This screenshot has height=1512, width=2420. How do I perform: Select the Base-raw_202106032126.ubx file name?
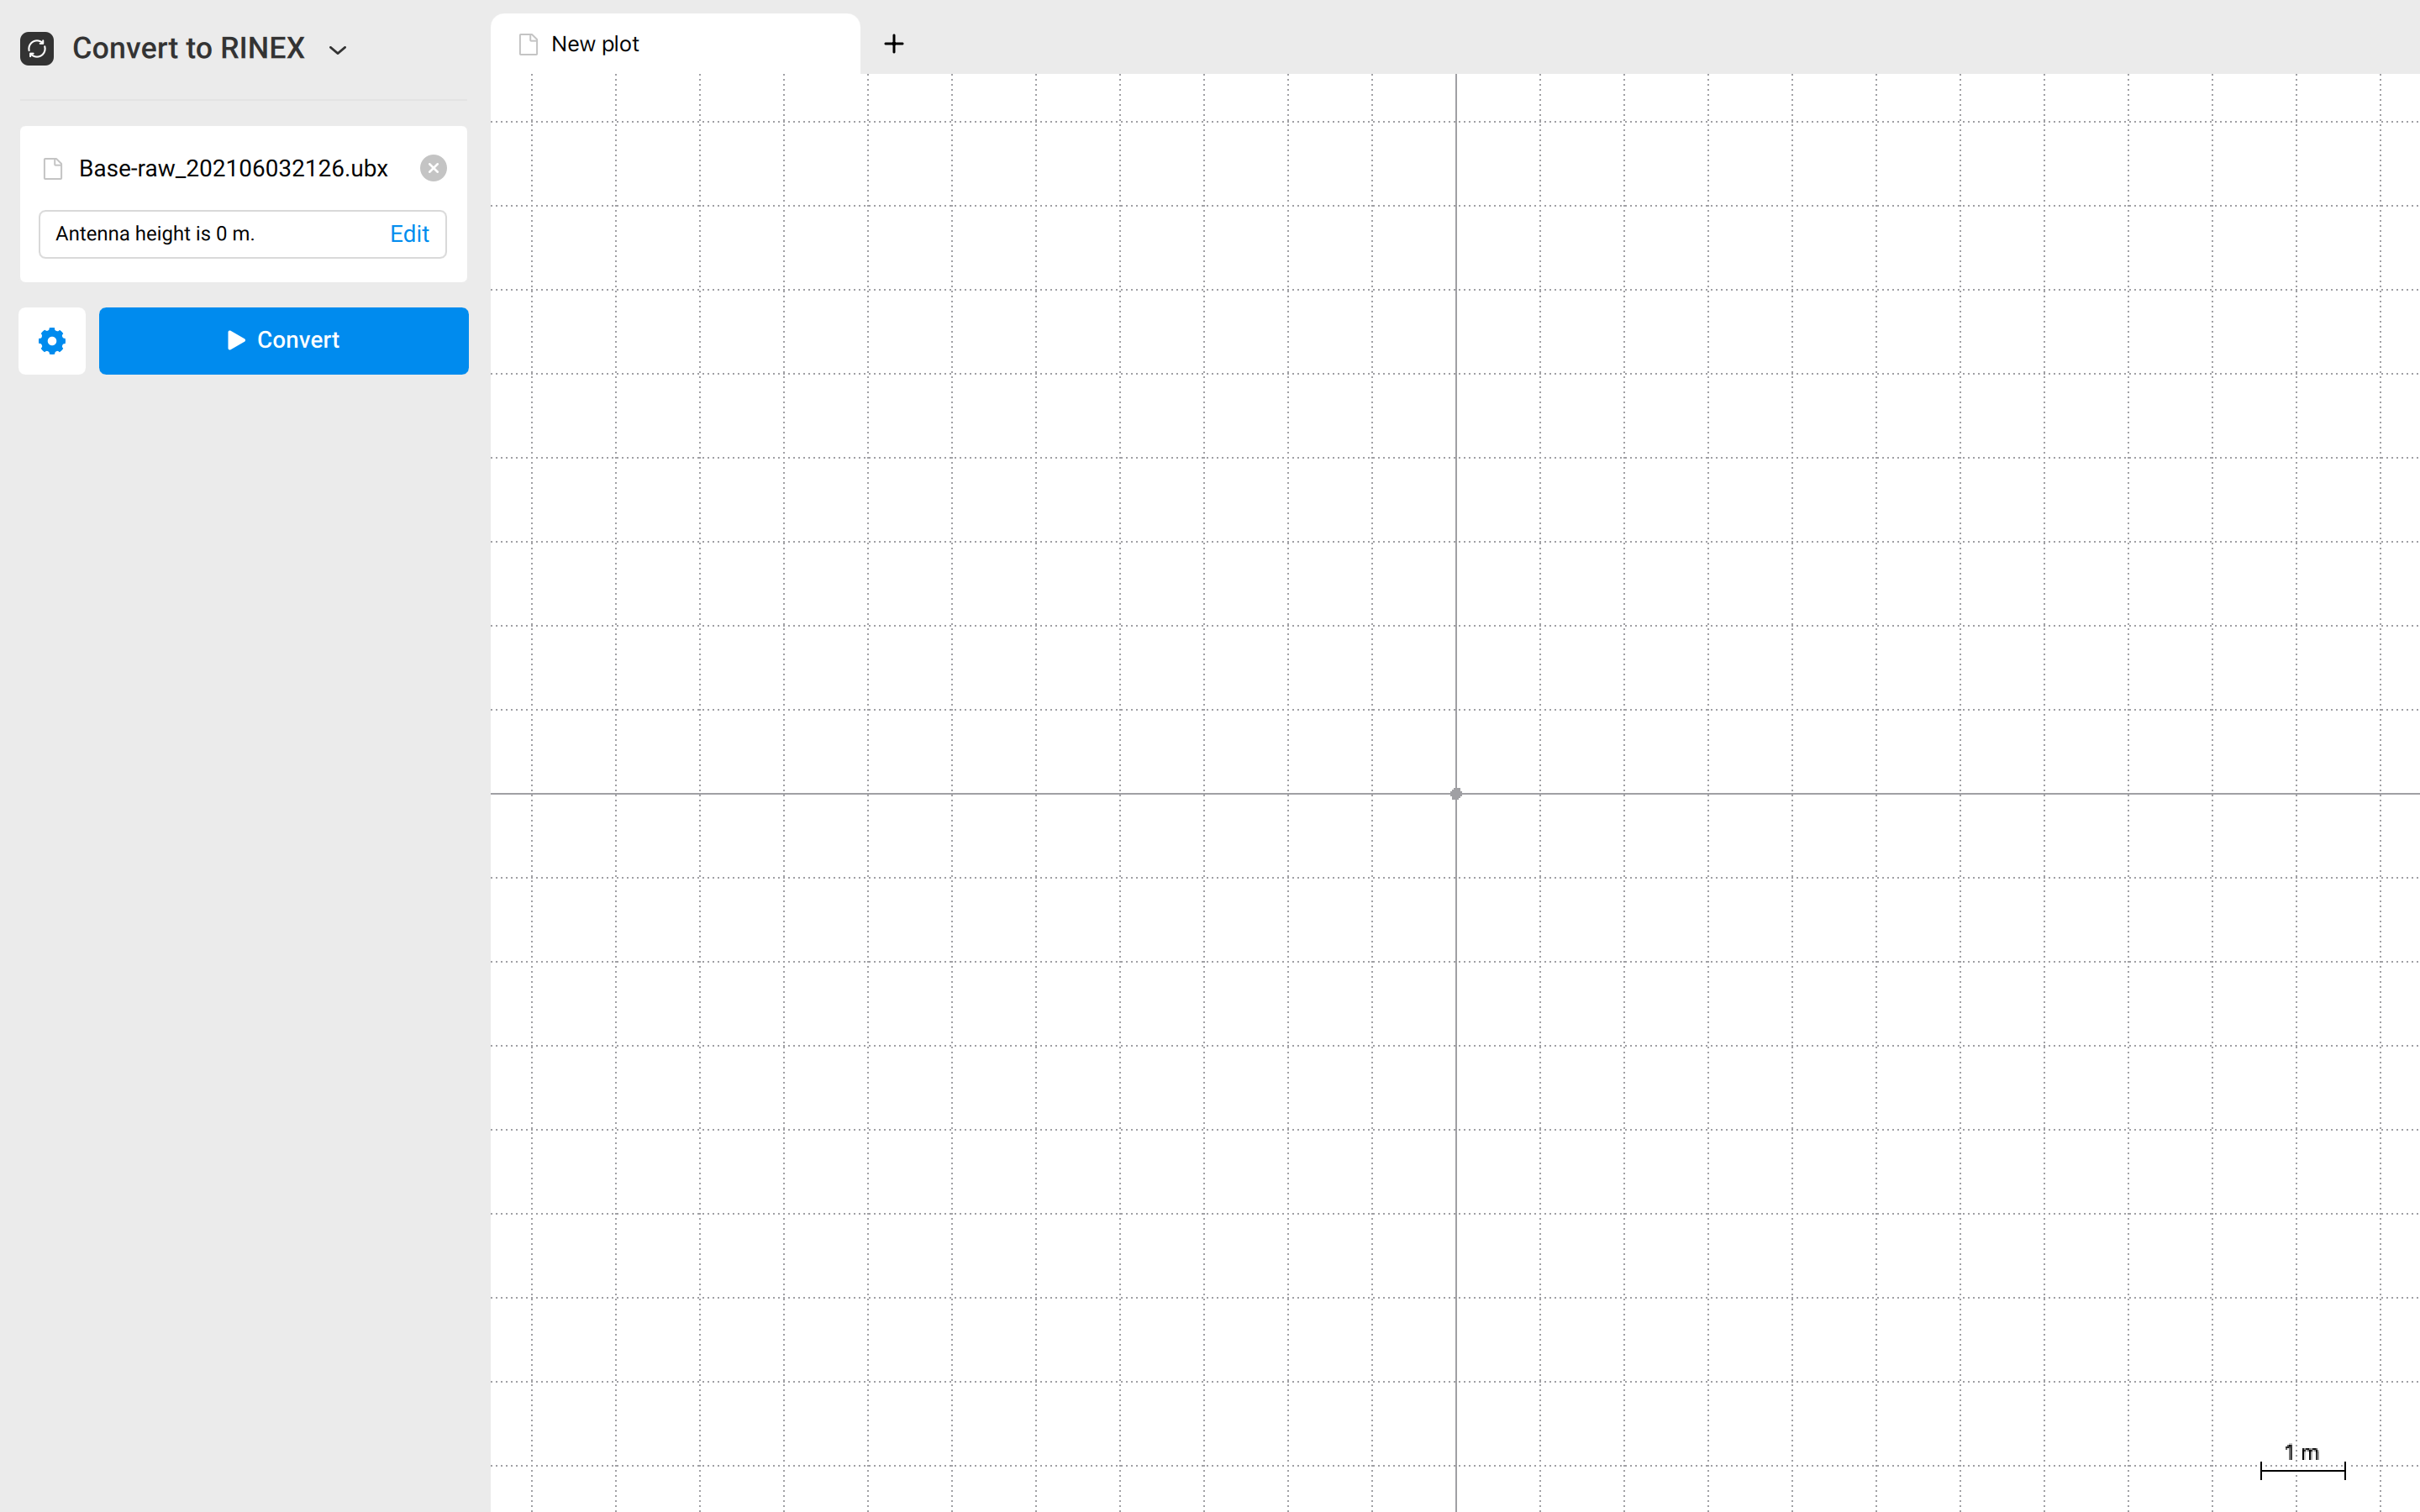pyautogui.click(x=233, y=168)
